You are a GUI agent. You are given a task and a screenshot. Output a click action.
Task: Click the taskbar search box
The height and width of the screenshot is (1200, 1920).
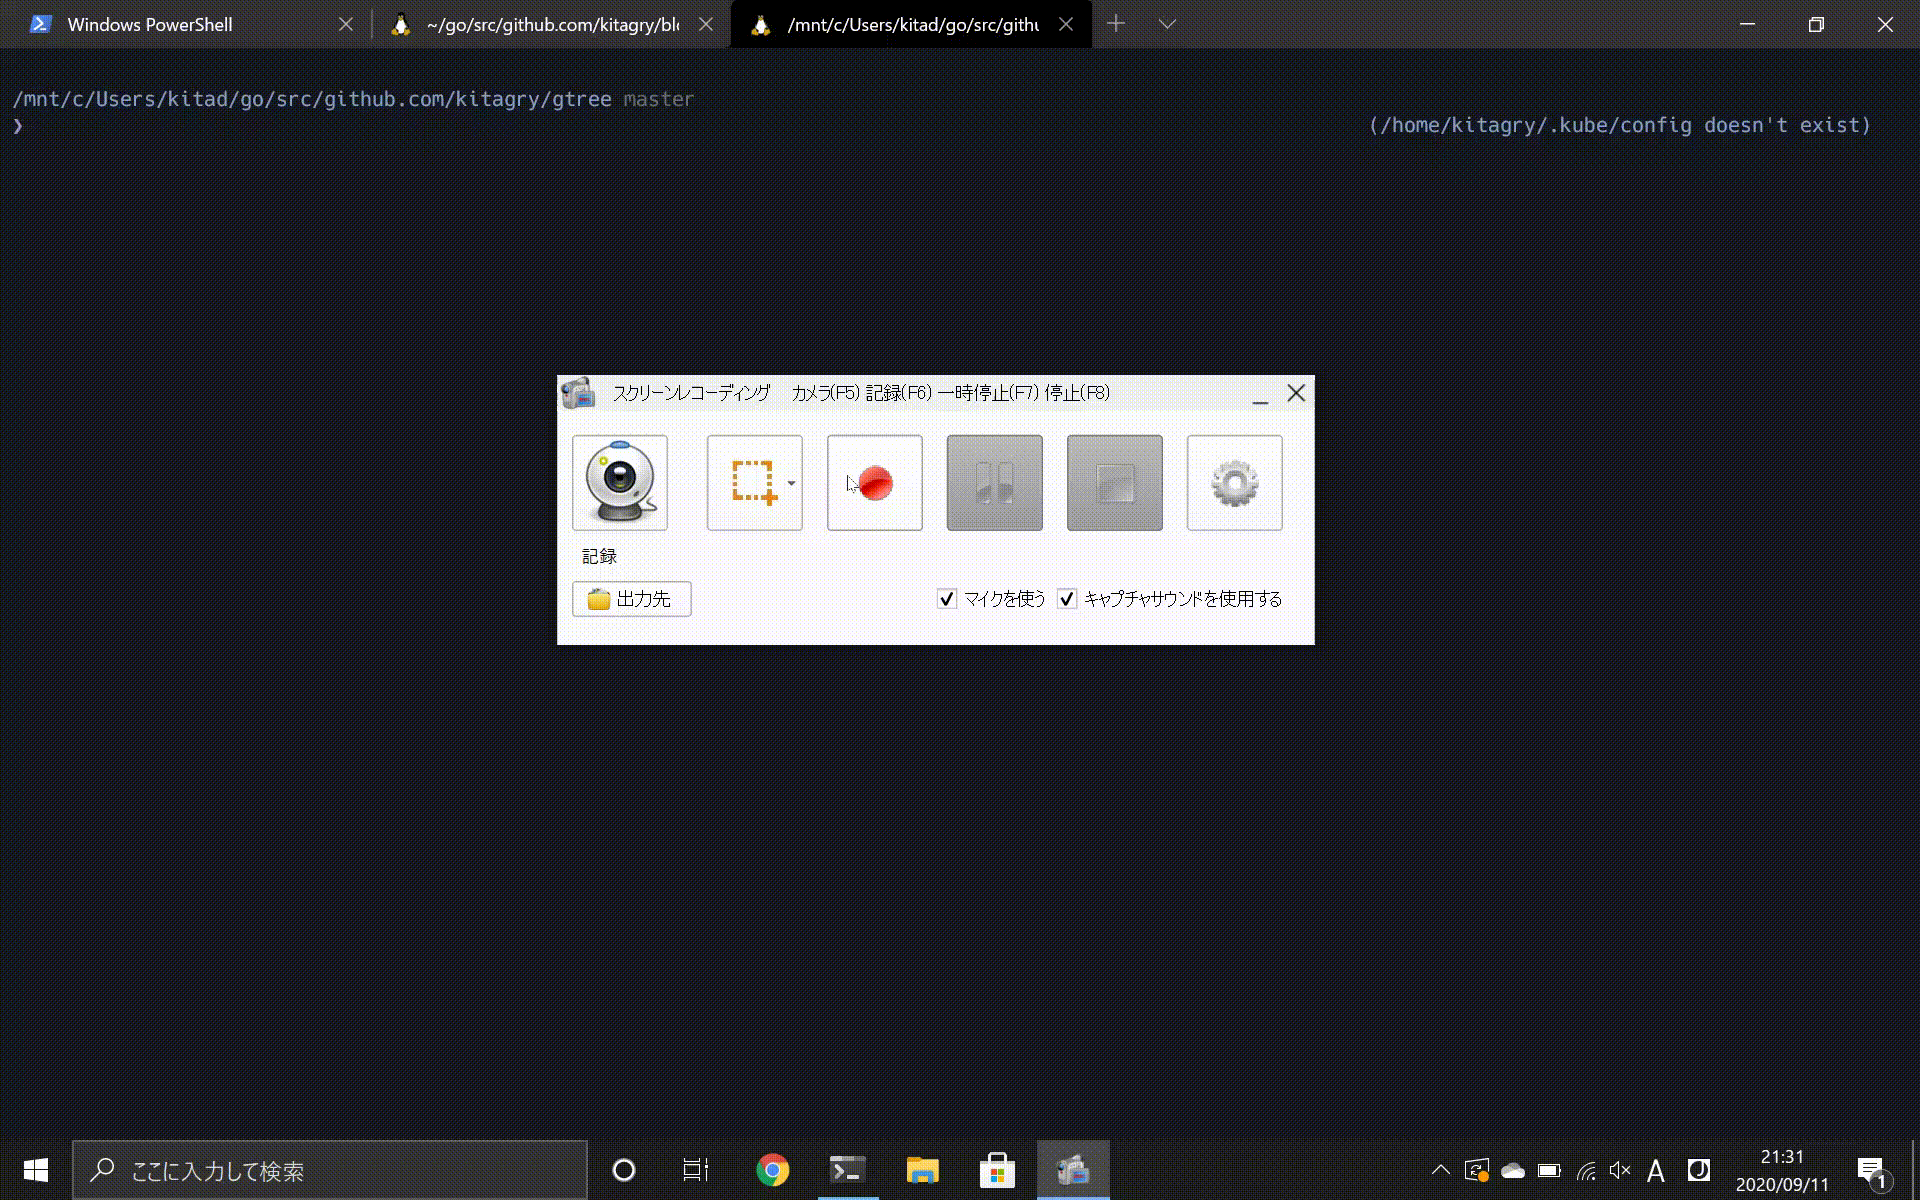(x=330, y=1170)
